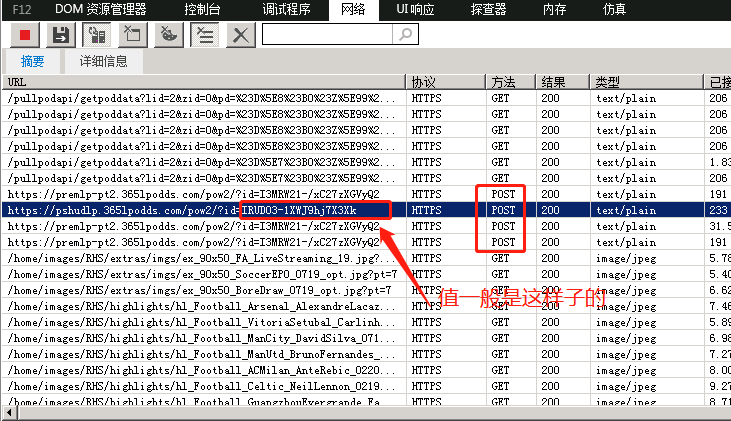
Task: Toggle the always refresh from server icon
Action: pyautogui.click(x=96, y=35)
